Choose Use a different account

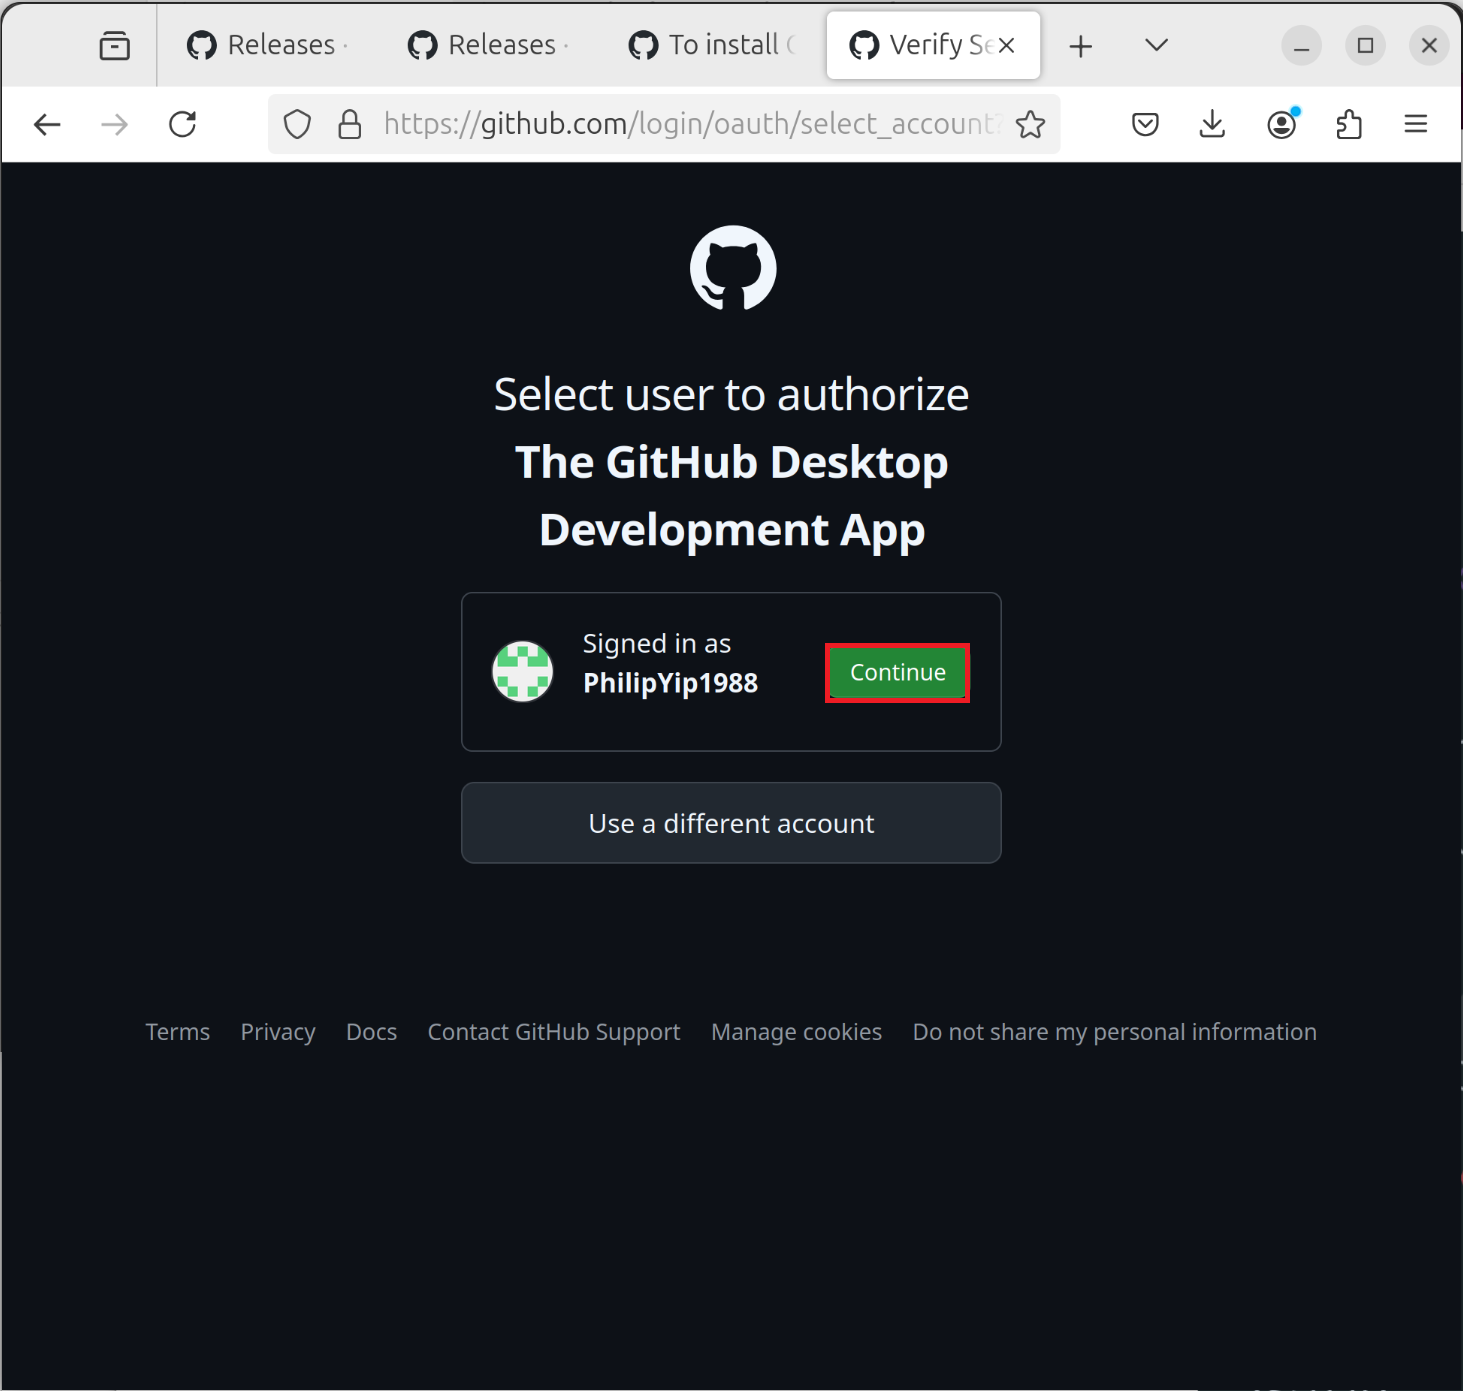click(731, 823)
